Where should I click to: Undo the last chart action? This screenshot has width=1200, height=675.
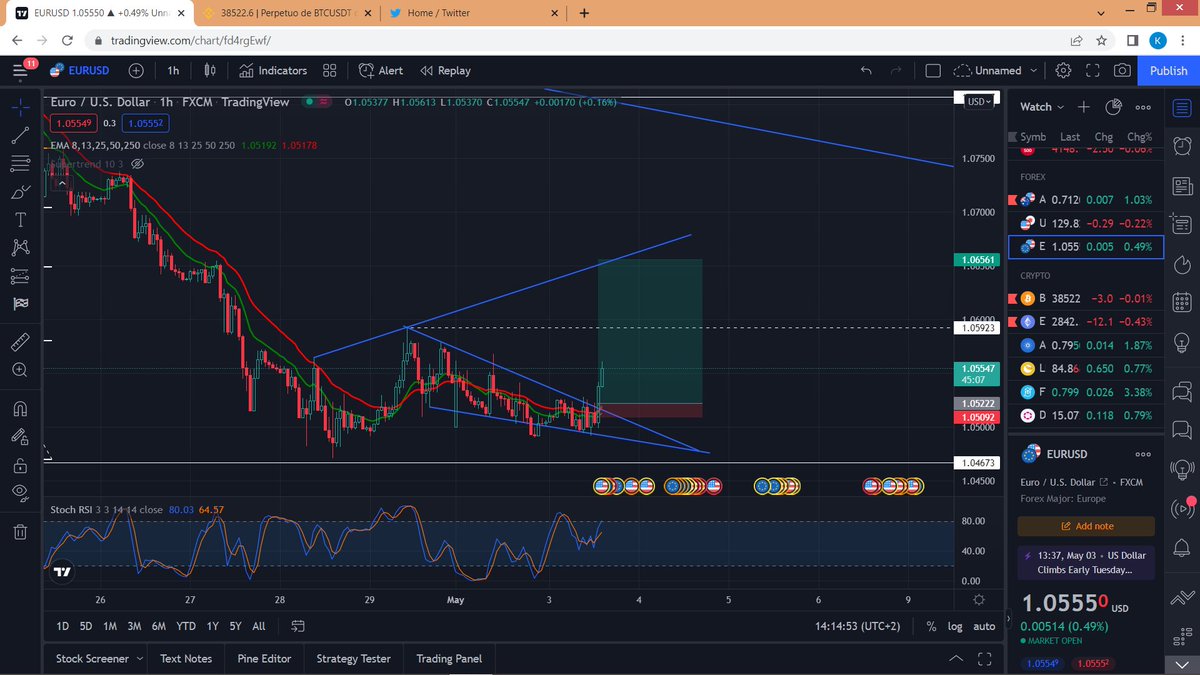(x=866, y=71)
